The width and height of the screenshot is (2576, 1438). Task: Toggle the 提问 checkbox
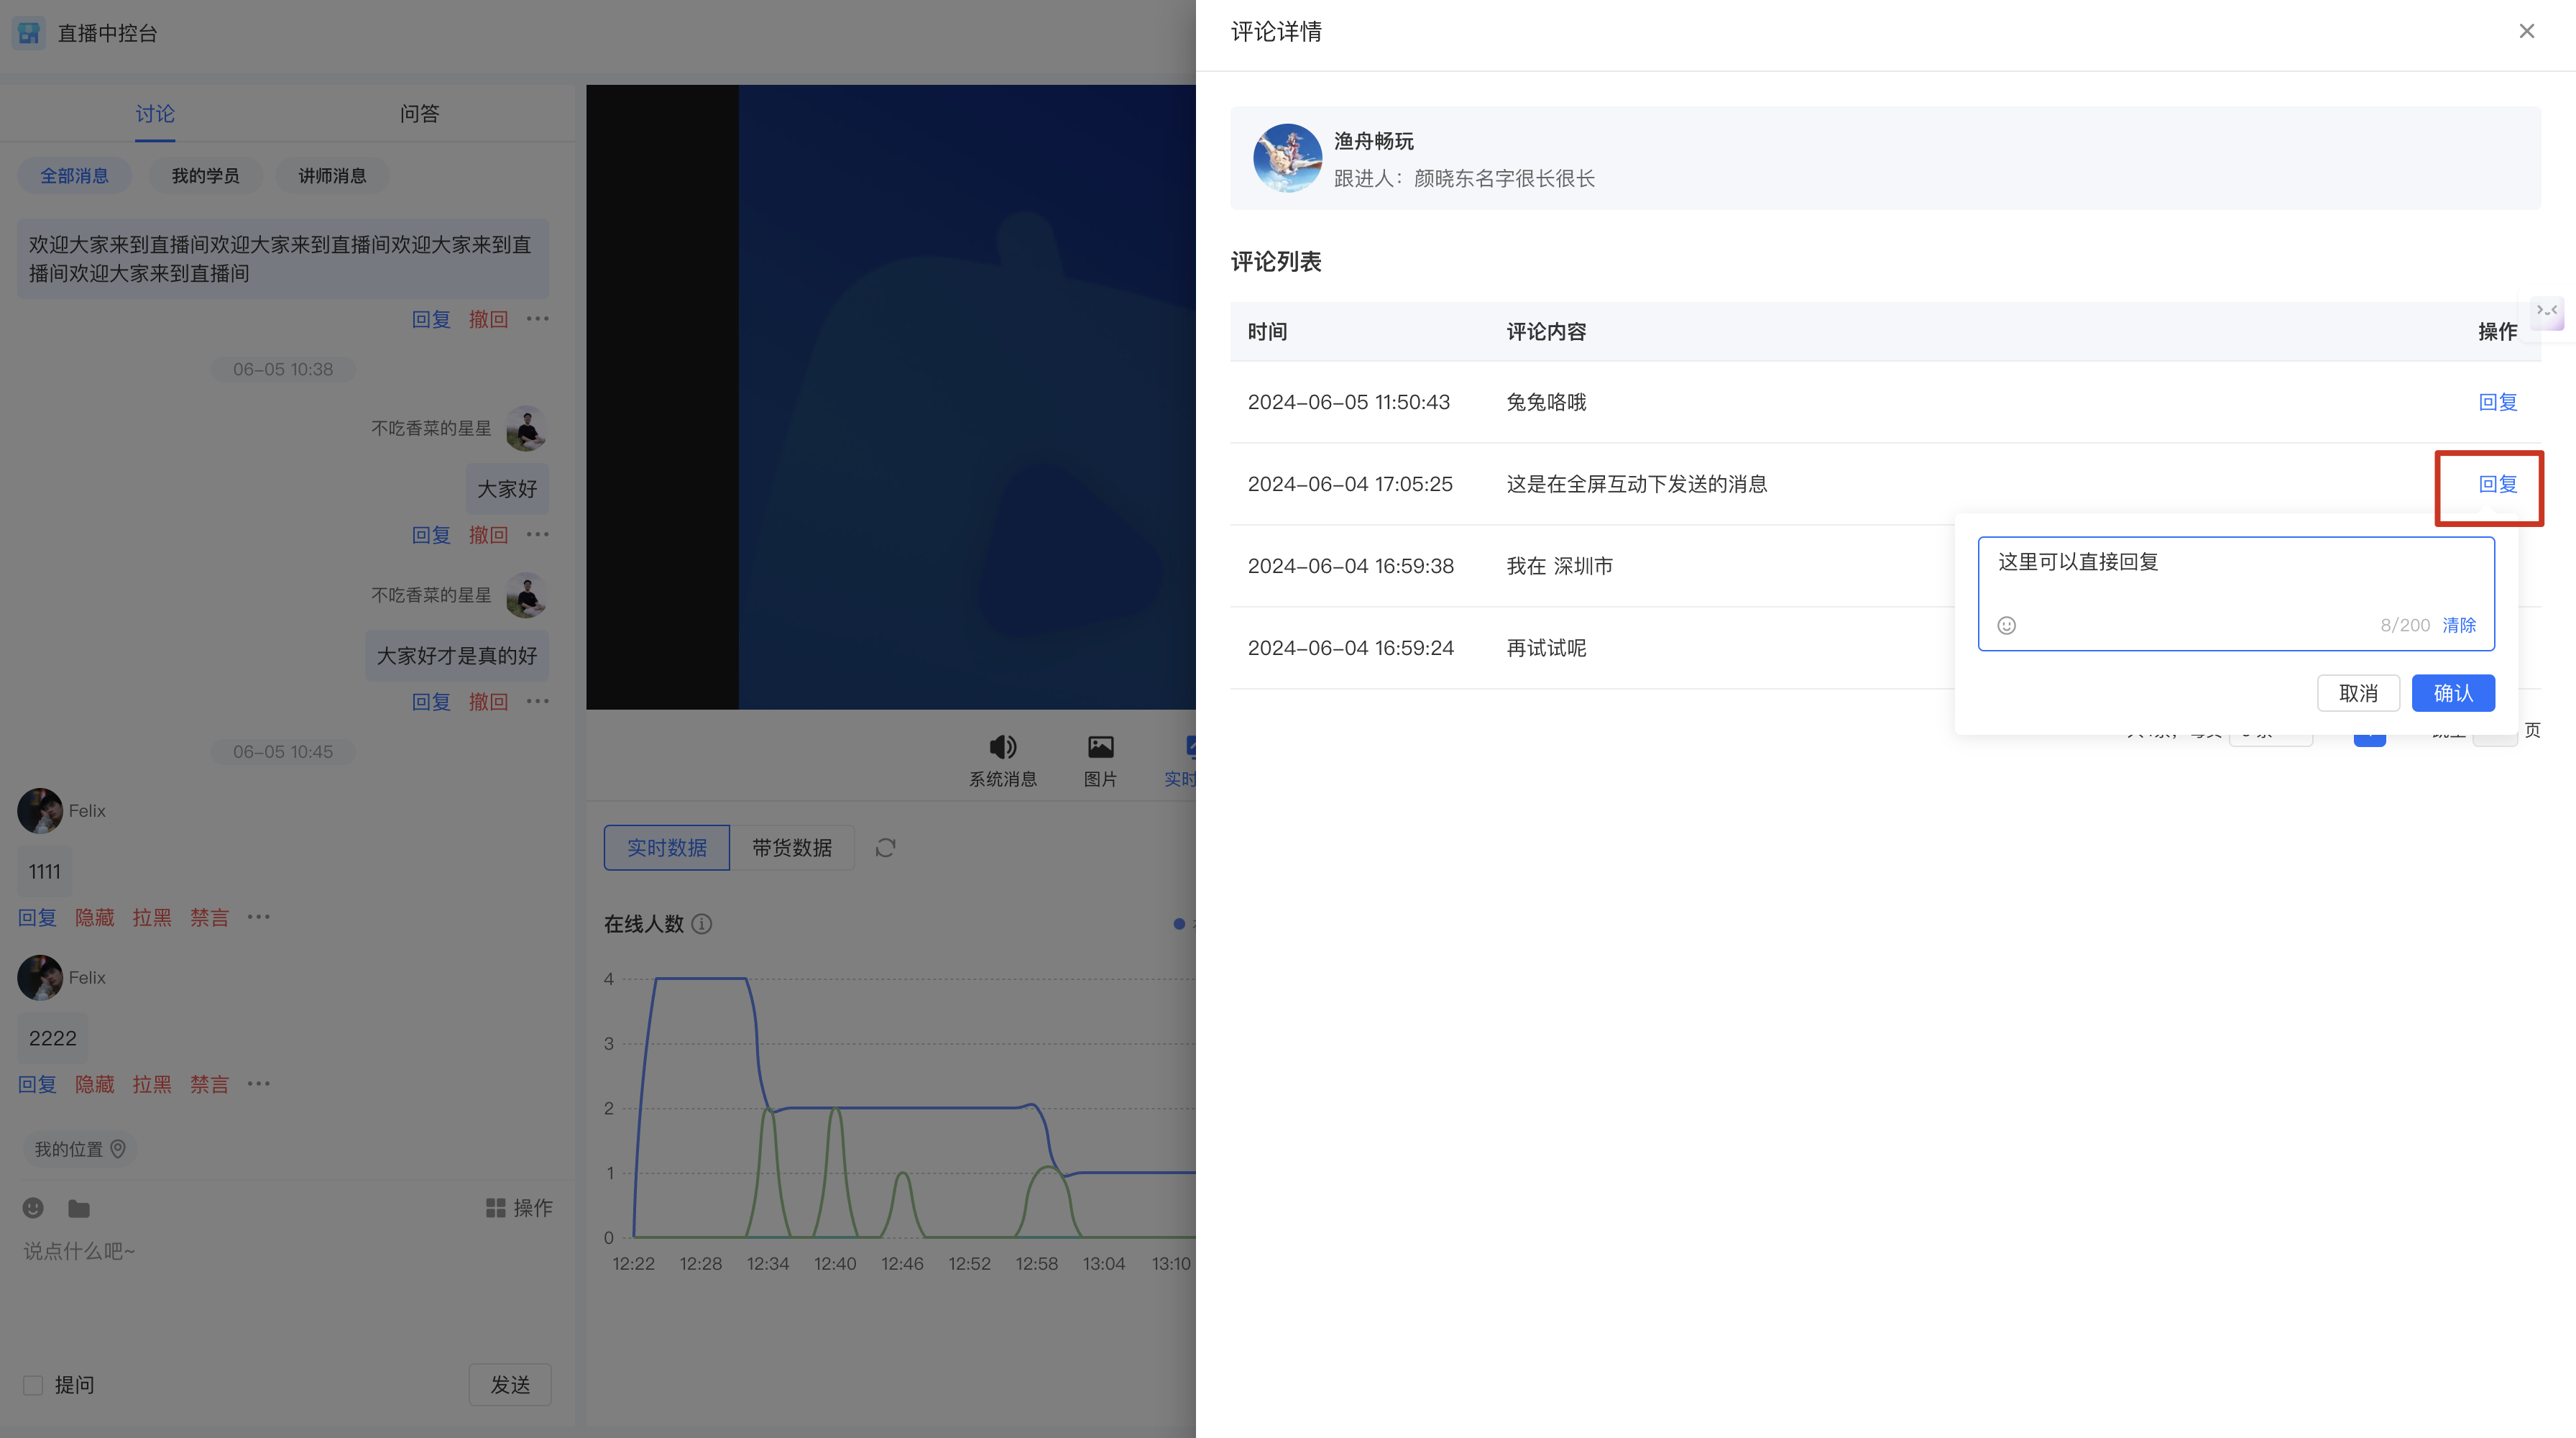(33, 1385)
